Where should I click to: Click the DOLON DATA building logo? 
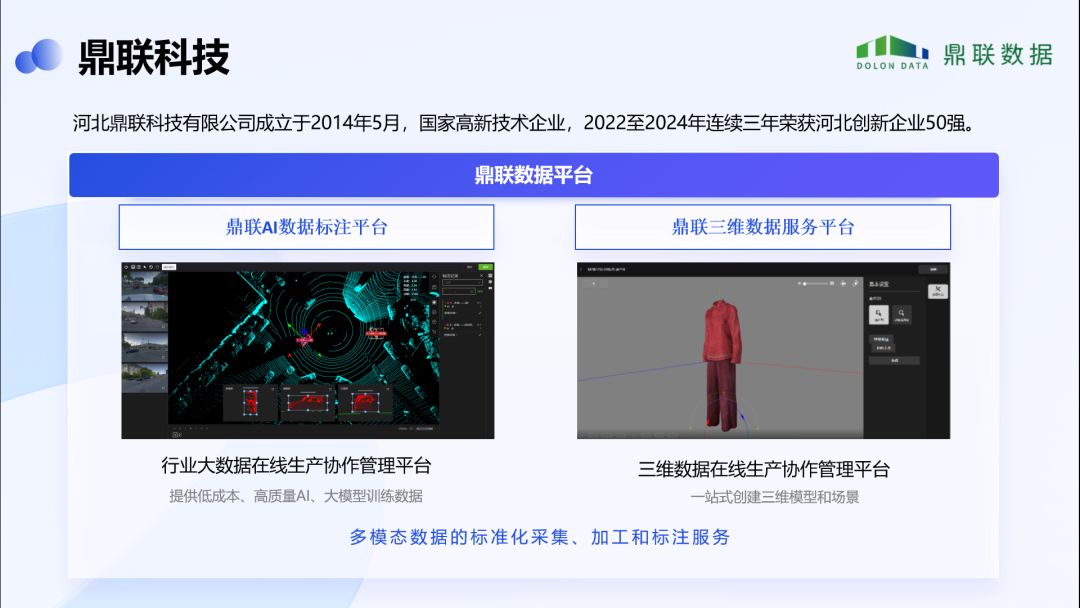pos(892,53)
